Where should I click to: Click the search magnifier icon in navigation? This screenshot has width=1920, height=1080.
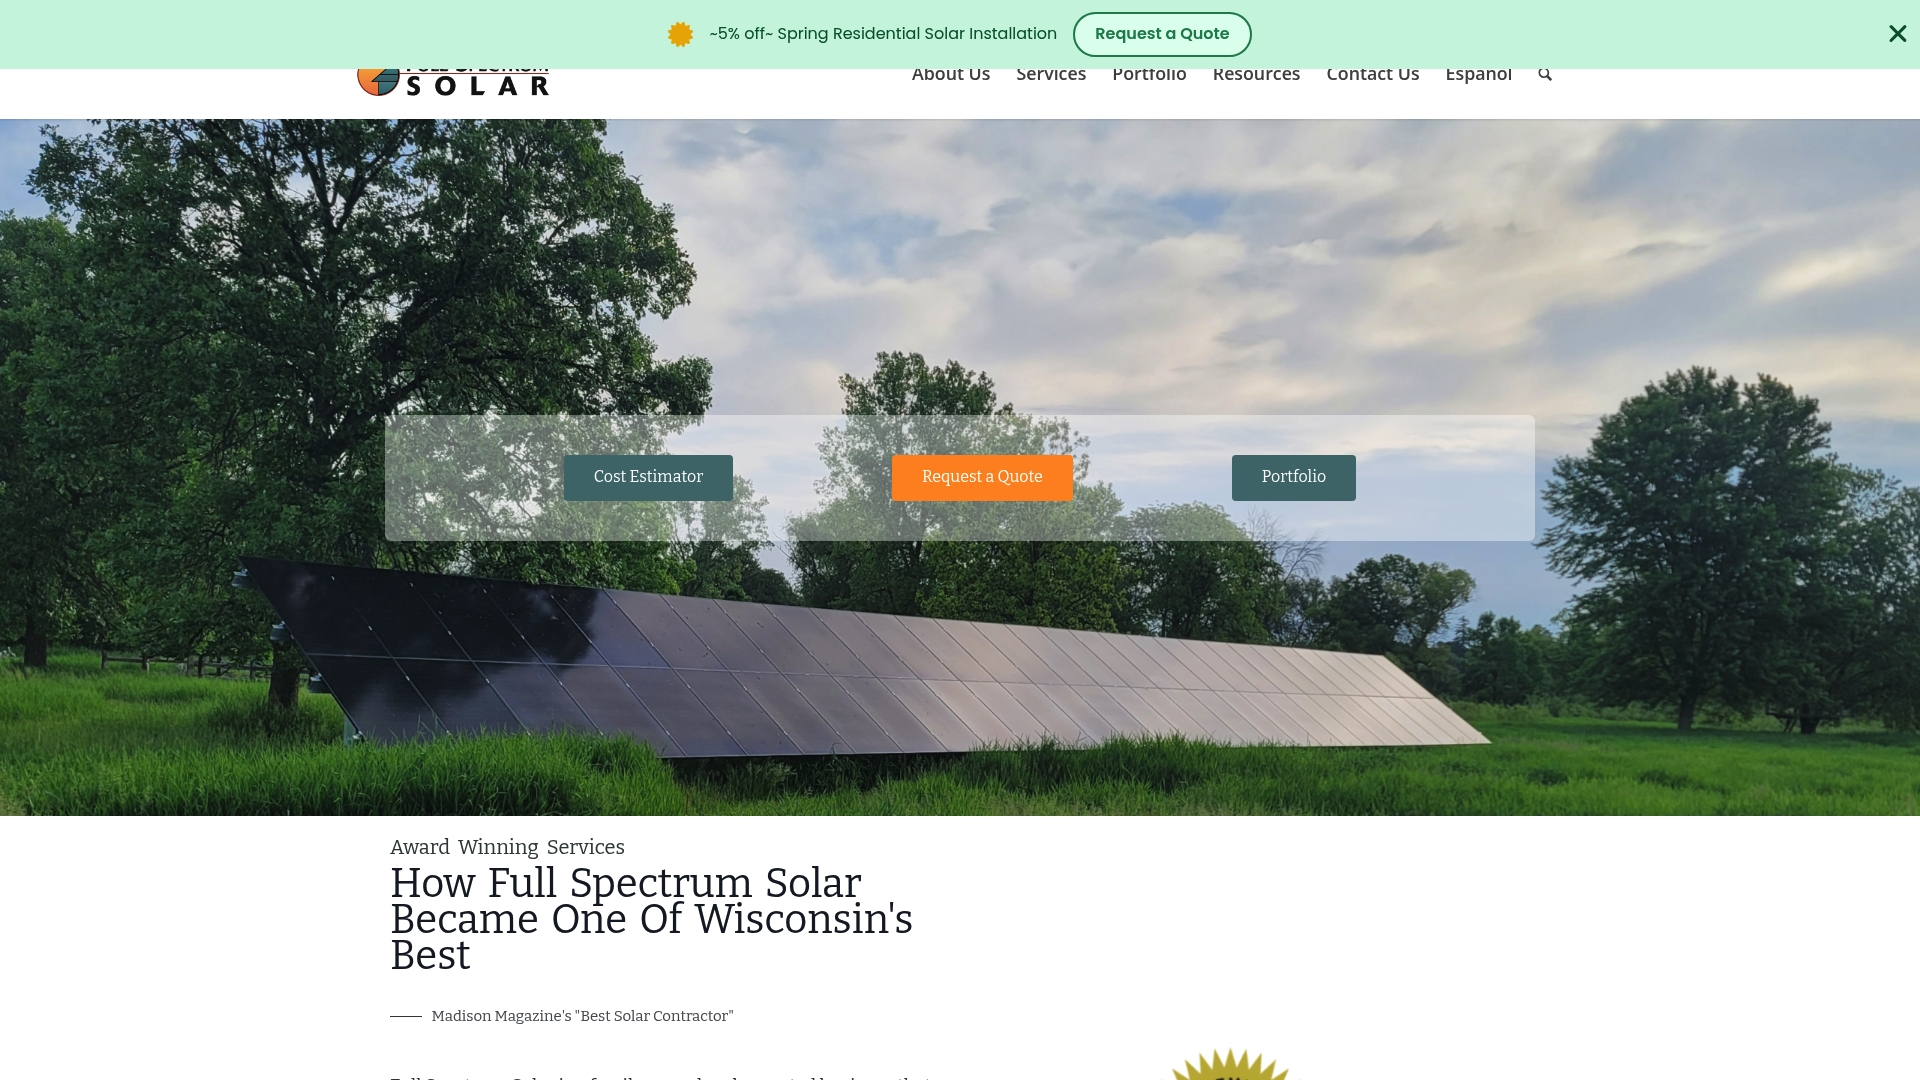pos(1545,75)
